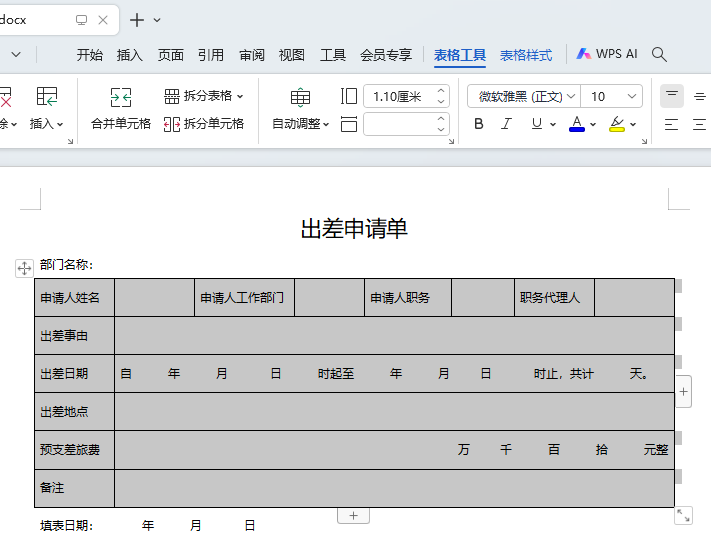Add a table row using the bottom plus button
This screenshot has width=711, height=559.
click(x=353, y=515)
